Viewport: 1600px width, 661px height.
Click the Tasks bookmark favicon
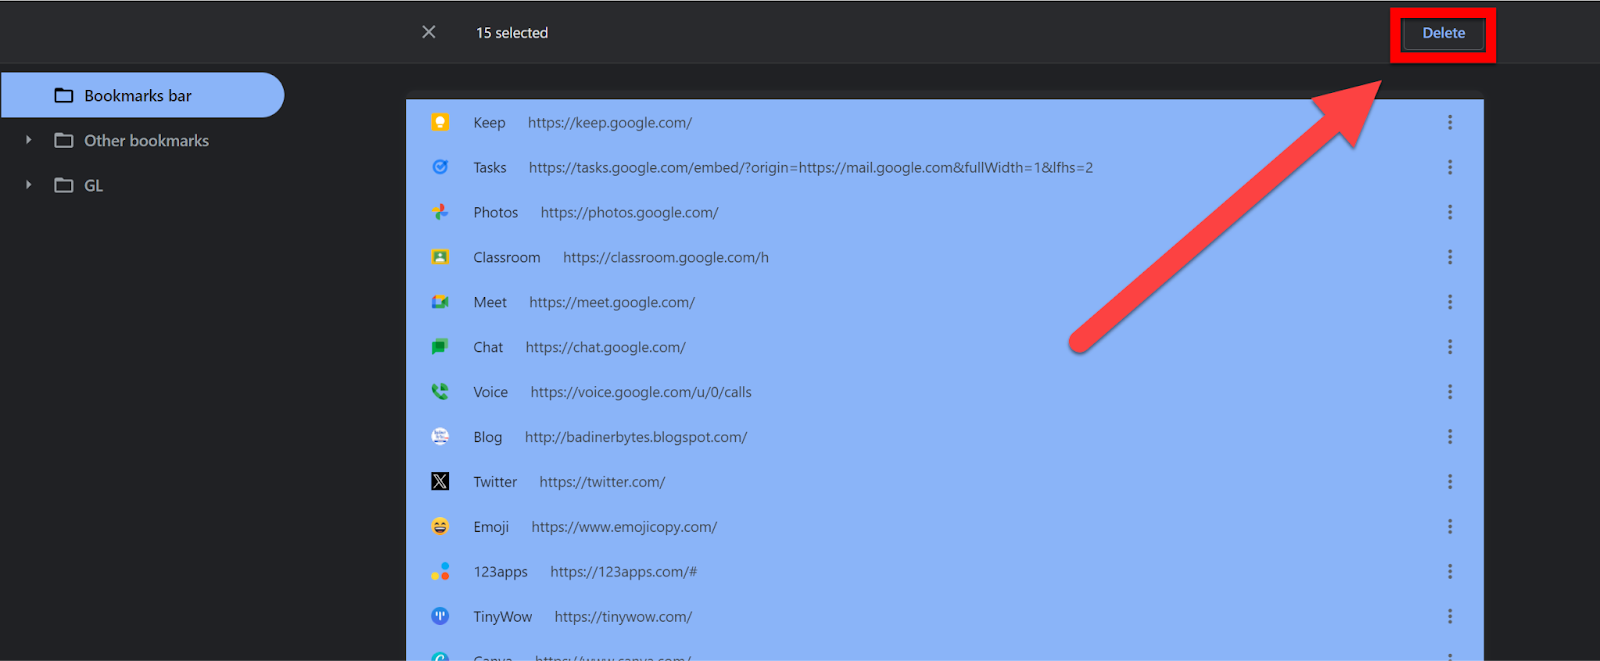pos(440,167)
